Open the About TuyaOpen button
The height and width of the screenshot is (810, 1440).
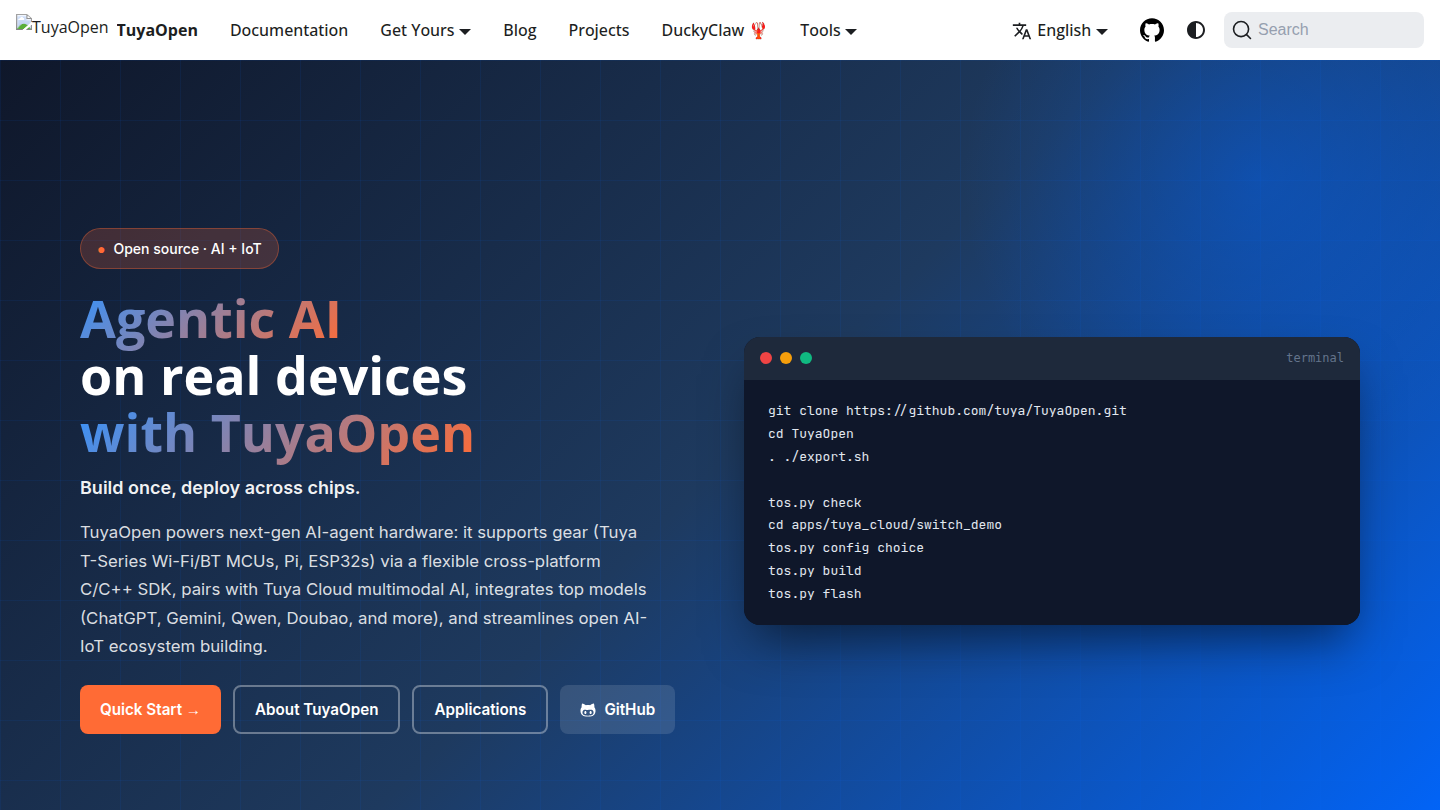click(316, 709)
